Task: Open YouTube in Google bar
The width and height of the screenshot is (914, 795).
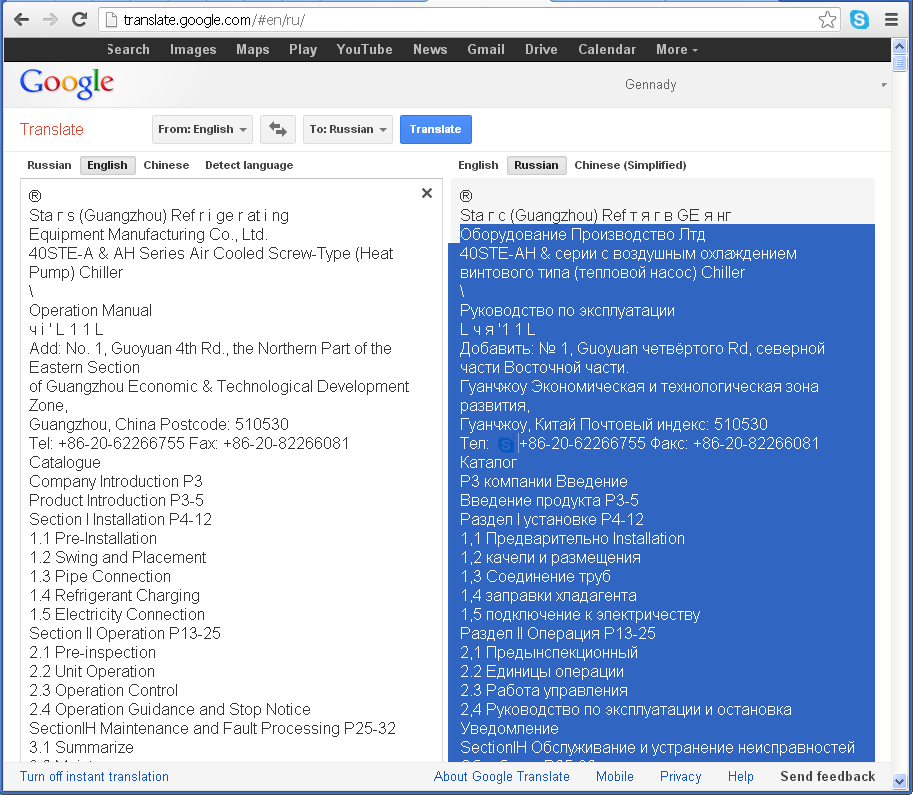Action: [x=364, y=50]
